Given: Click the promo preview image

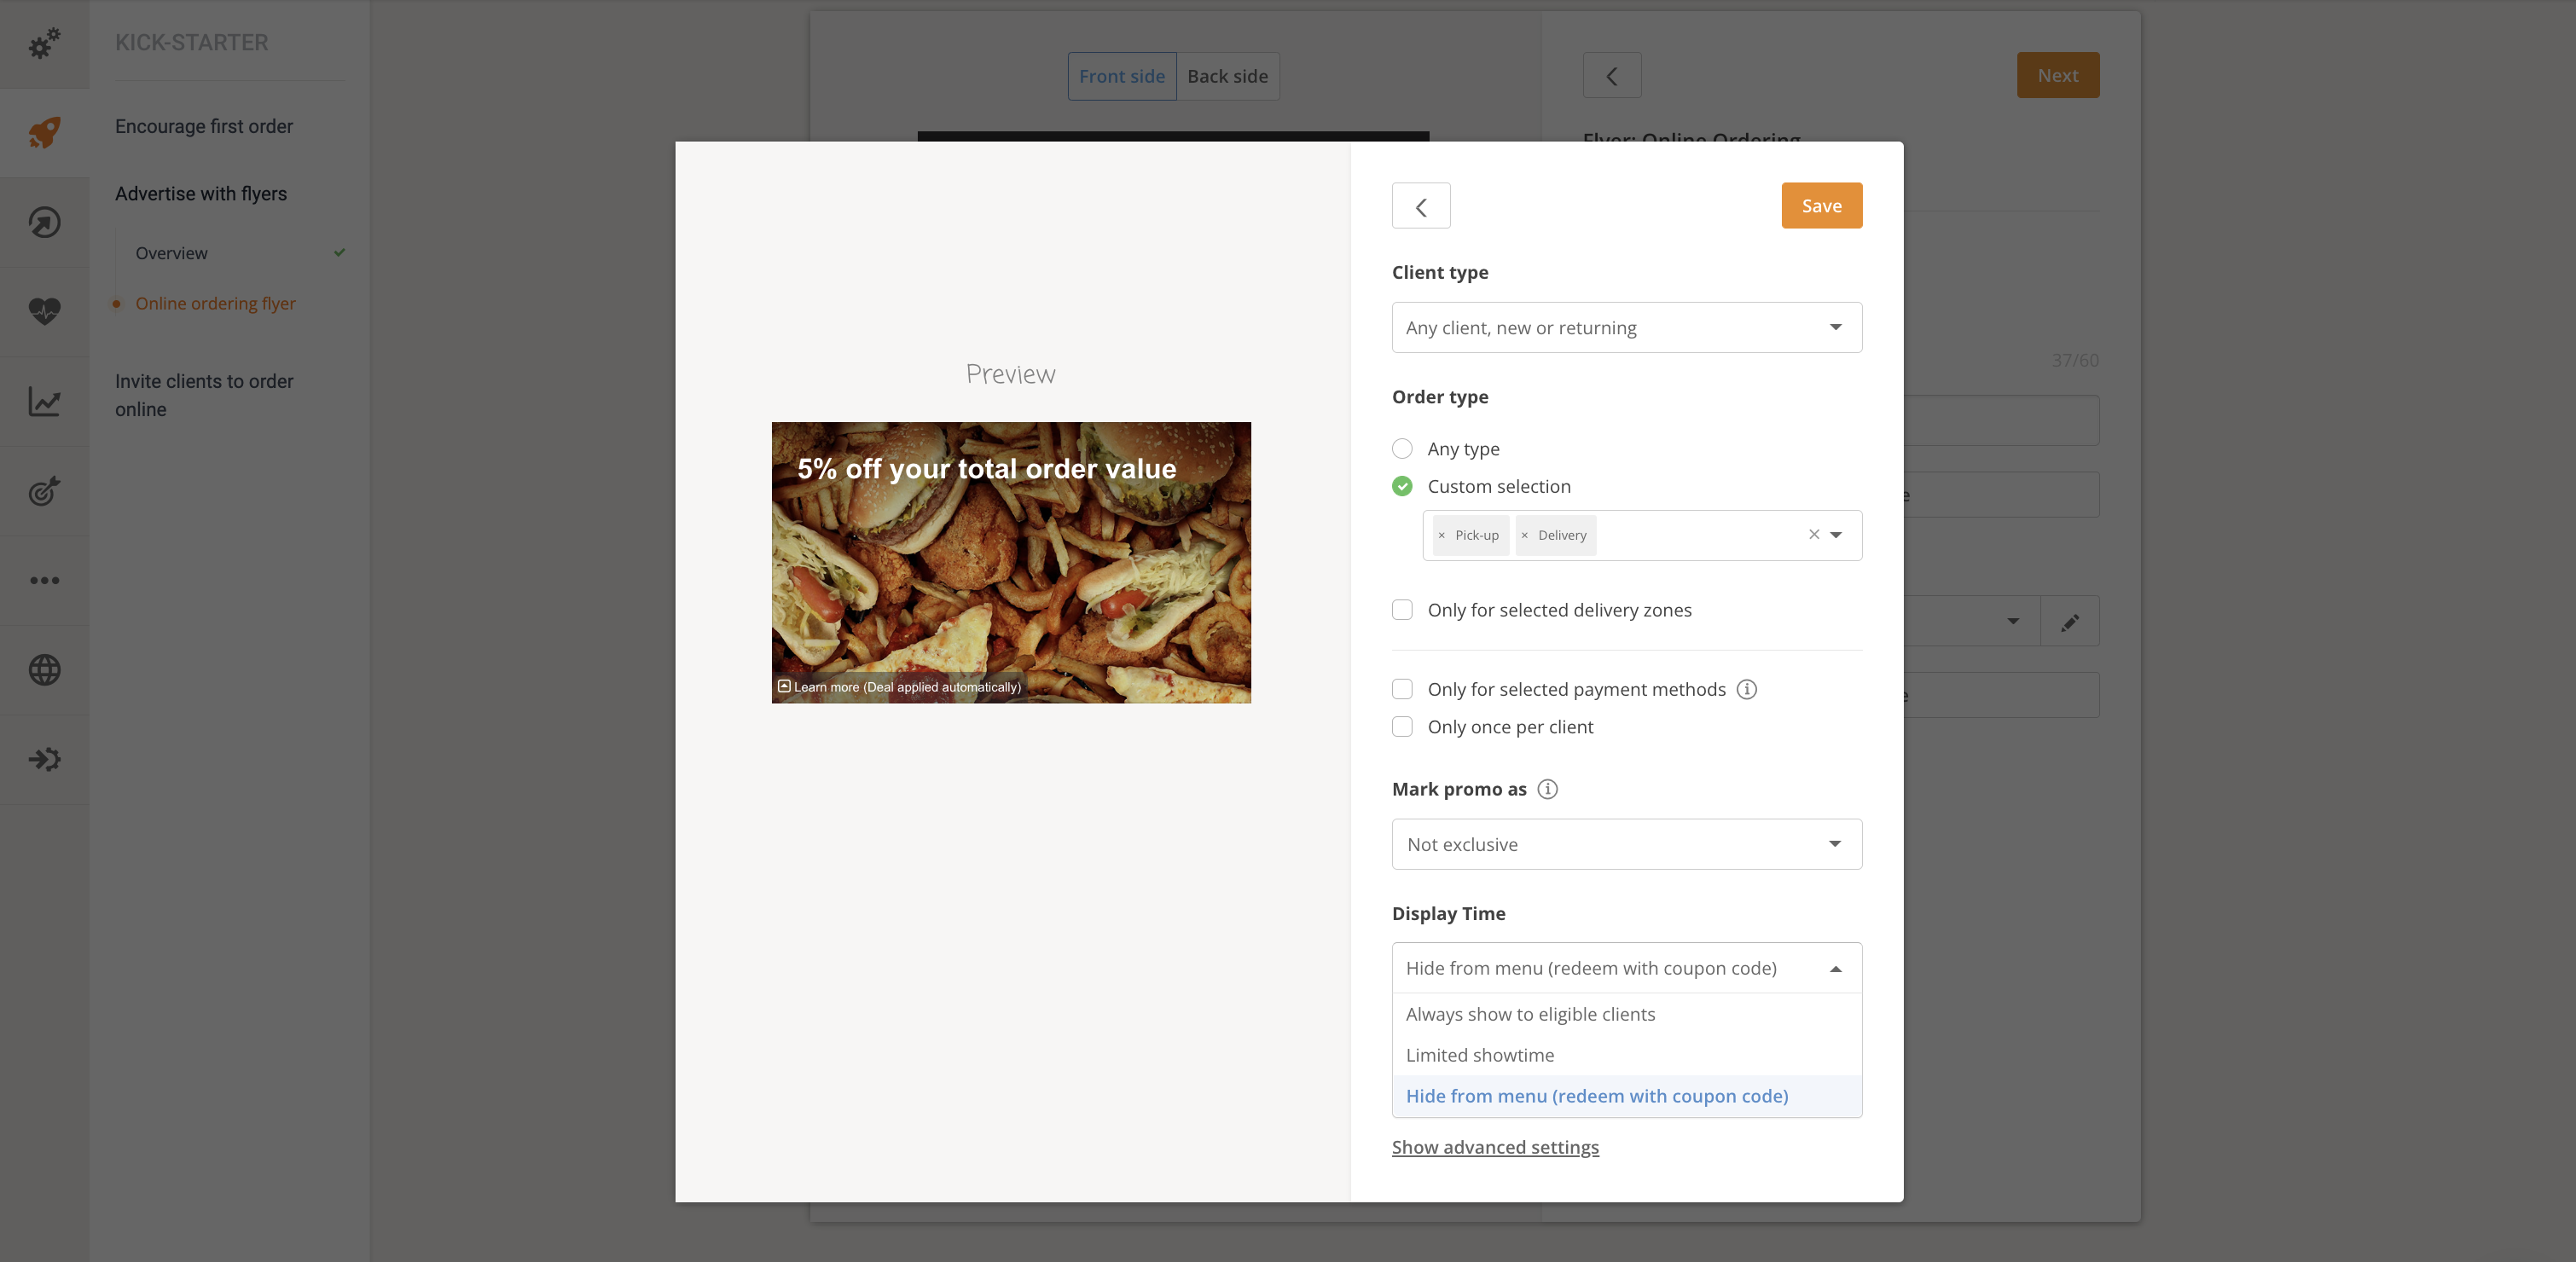Looking at the screenshot, I should (x=1011, y=563).
